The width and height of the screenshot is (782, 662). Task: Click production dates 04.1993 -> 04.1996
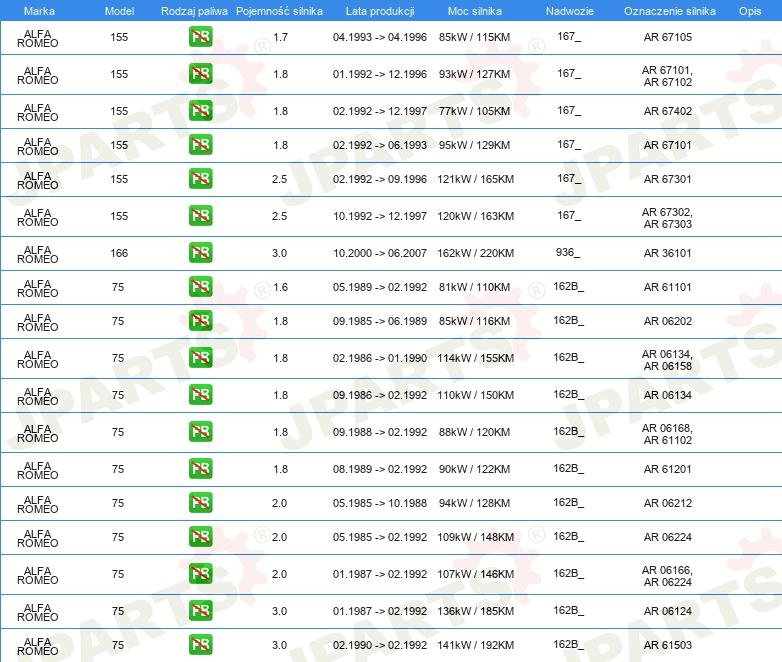click(380, 37)
